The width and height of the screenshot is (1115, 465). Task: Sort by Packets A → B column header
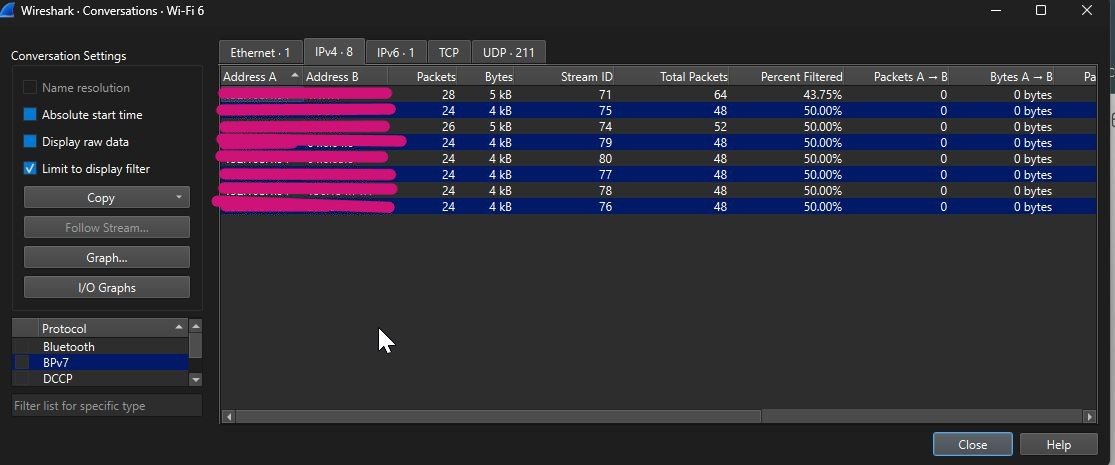[x=897, y=76]
